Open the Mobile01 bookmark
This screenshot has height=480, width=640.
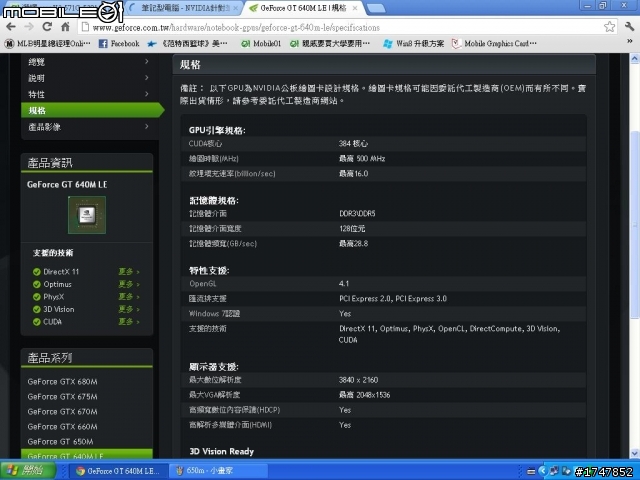(x=261, y=43)
